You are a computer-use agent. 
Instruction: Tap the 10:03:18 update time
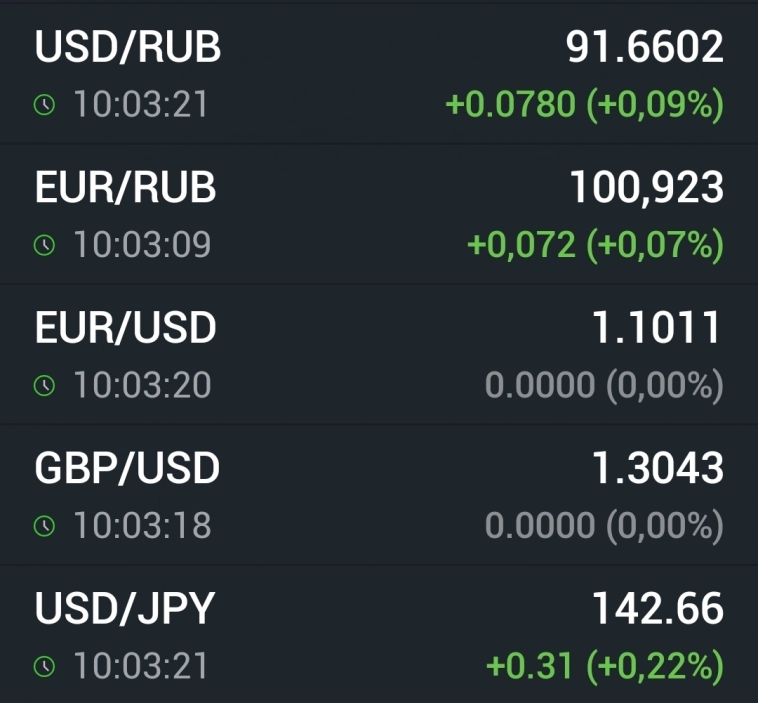(141, 525)
